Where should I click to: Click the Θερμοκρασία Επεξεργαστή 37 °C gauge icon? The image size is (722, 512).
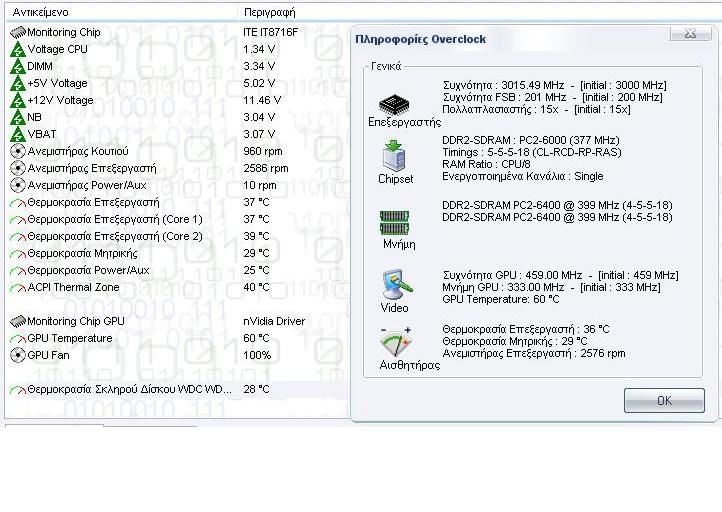[x=17, y=203]
